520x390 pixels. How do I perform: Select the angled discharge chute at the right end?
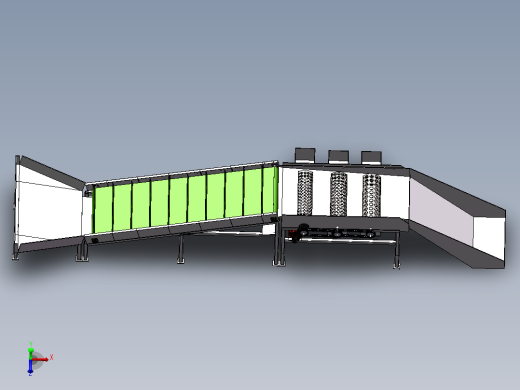pyautogui.click(x=457, y=218)
